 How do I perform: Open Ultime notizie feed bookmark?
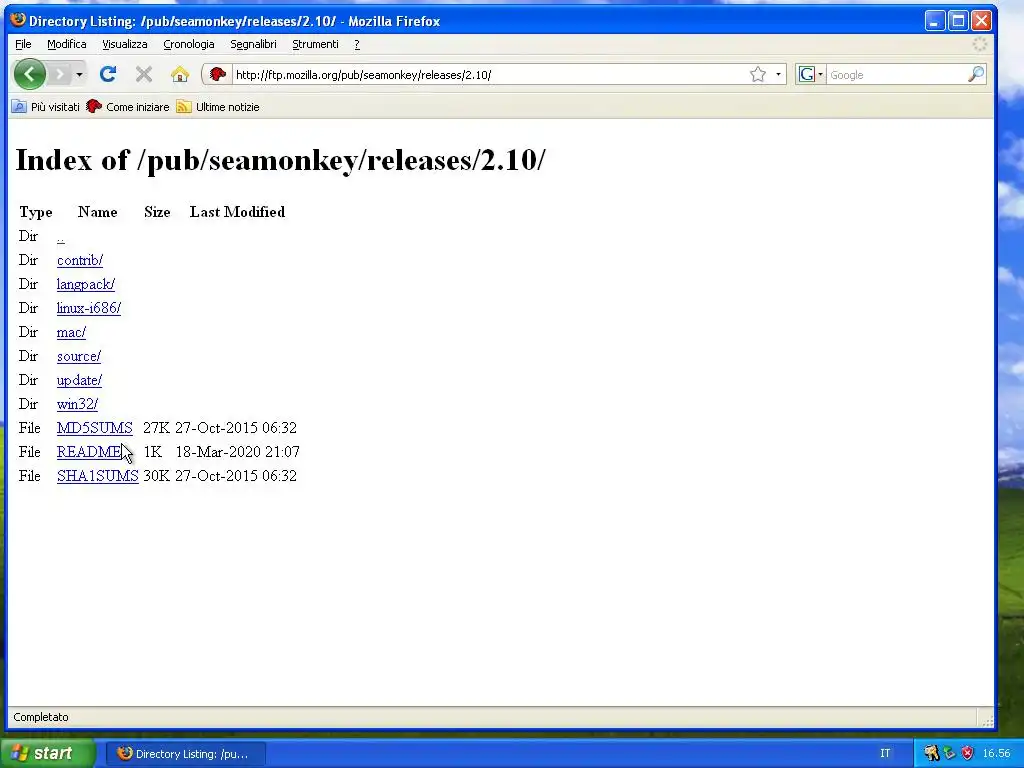coord(218,106)
